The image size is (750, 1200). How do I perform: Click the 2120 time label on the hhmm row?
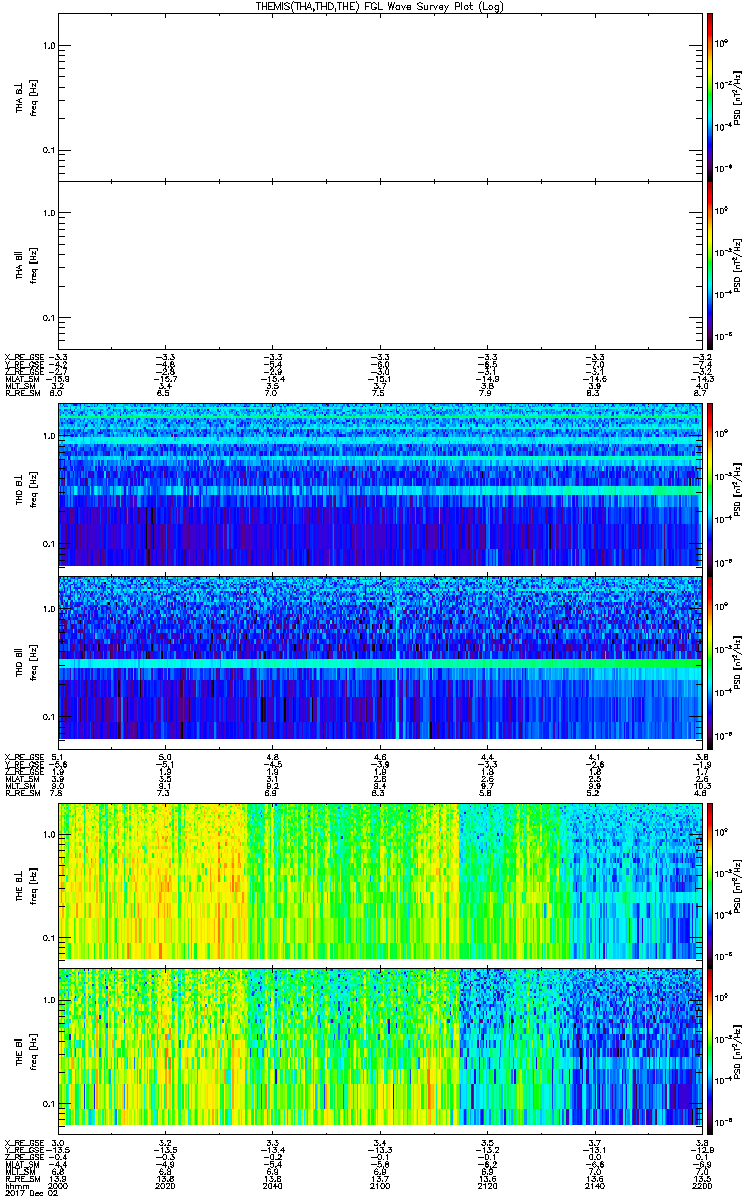[487, 1186]
